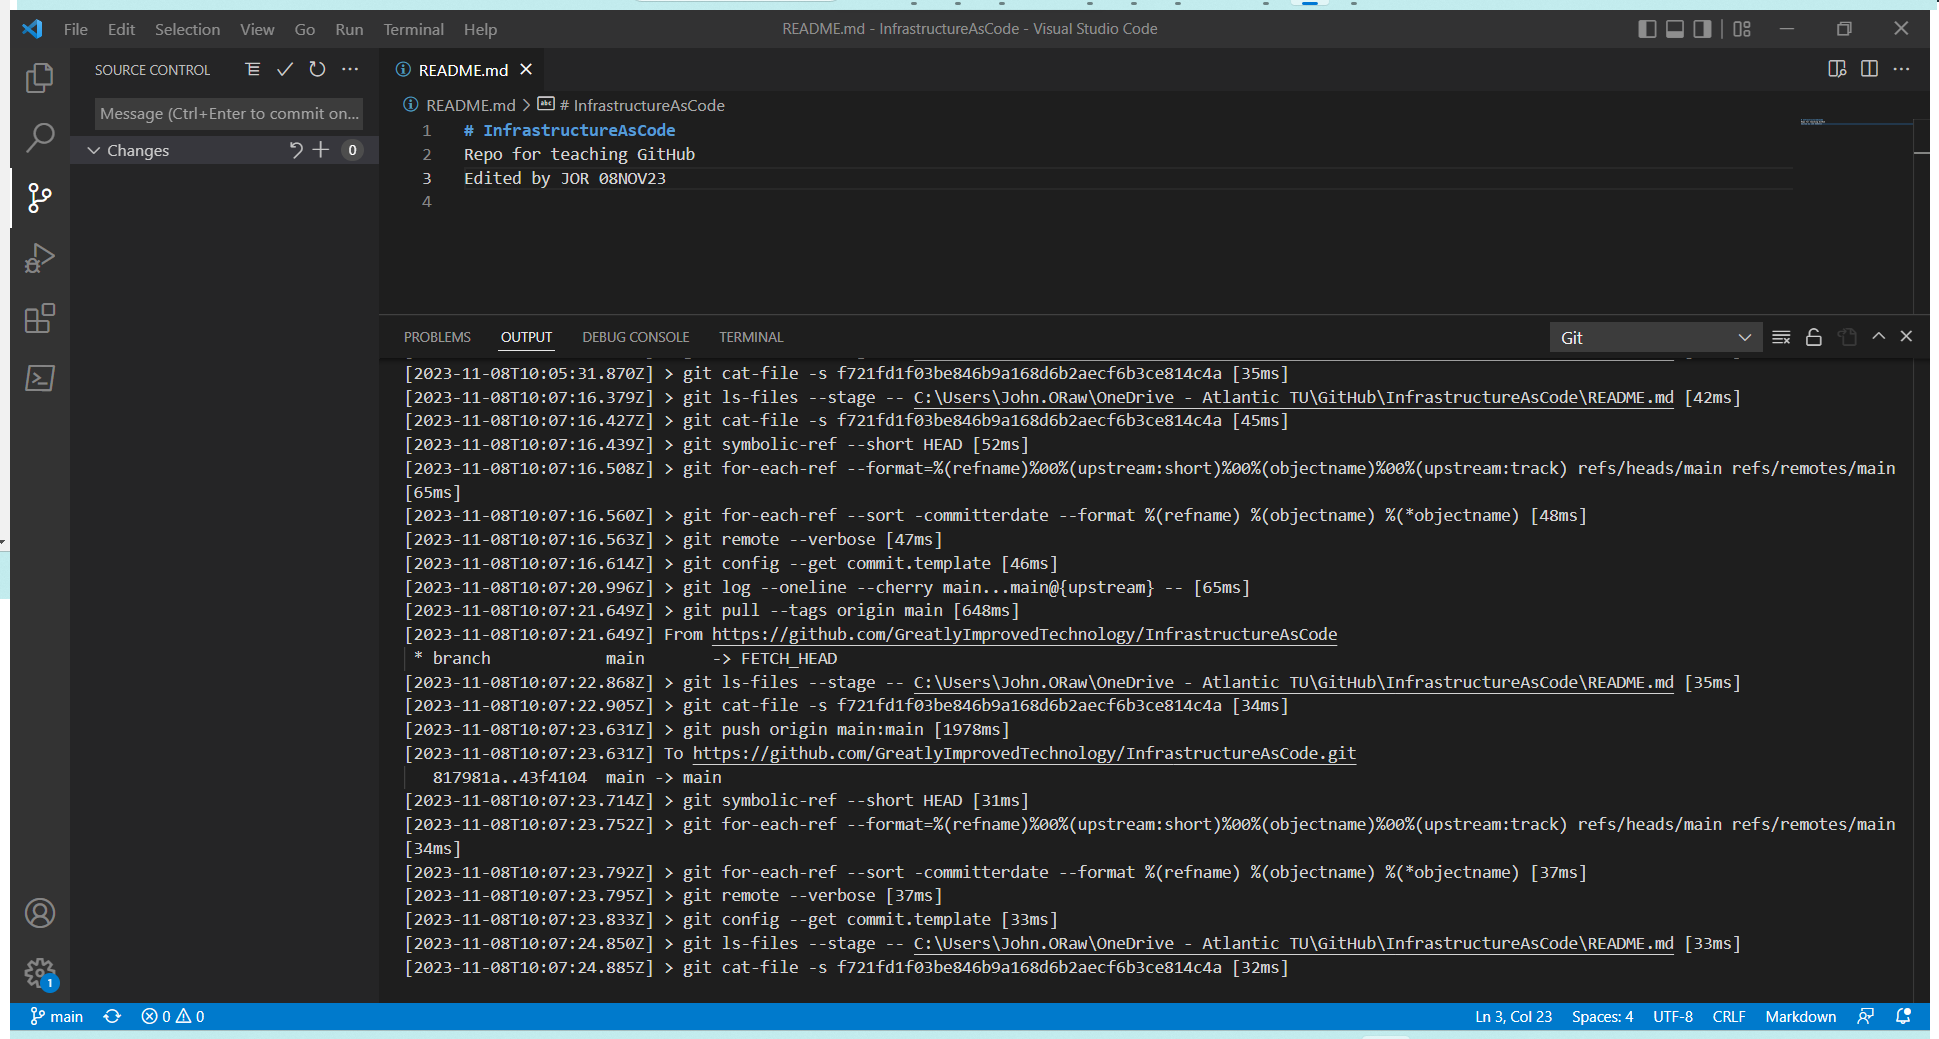Image resolution: width=1939 pixels, height=1039 pixels.
Task: Open the Search view in activity bar
Action: point(39,137)
